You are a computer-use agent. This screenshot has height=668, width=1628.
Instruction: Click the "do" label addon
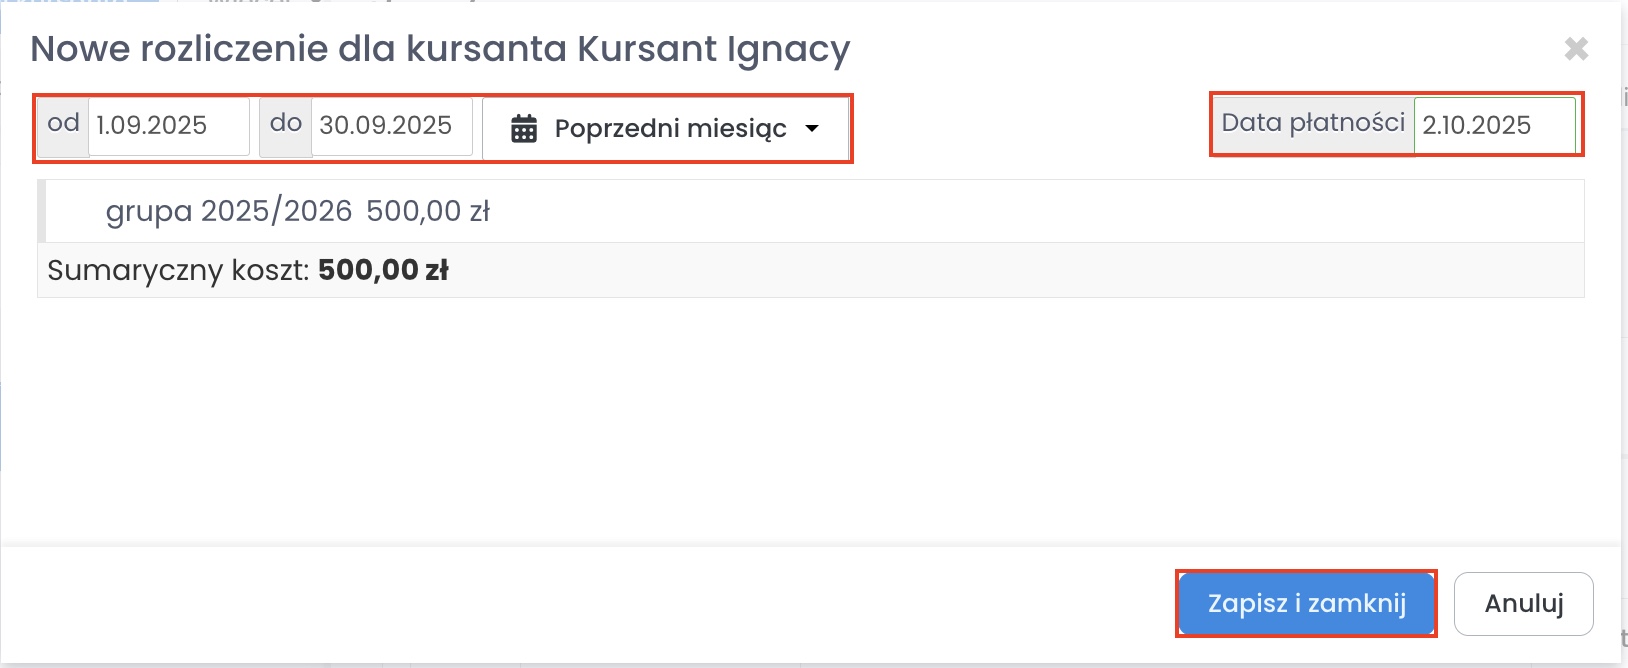(x=286, y=125)
